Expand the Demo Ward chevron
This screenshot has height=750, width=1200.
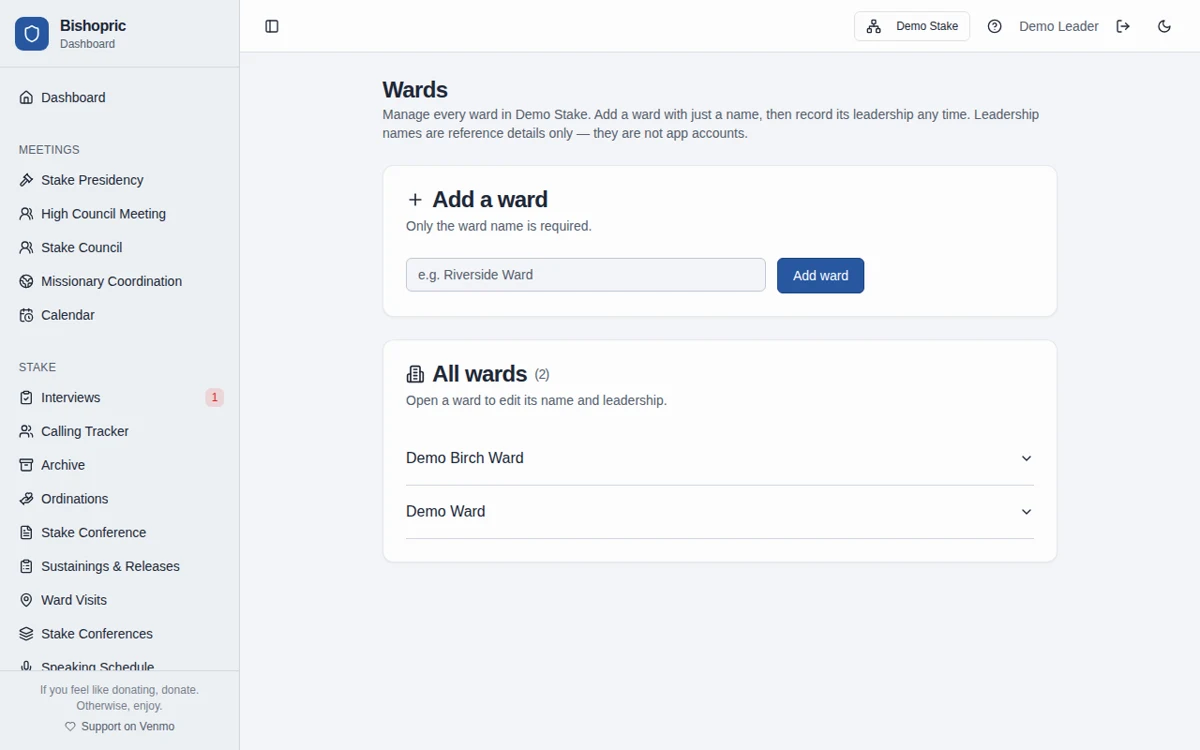tap(1026, 512)
